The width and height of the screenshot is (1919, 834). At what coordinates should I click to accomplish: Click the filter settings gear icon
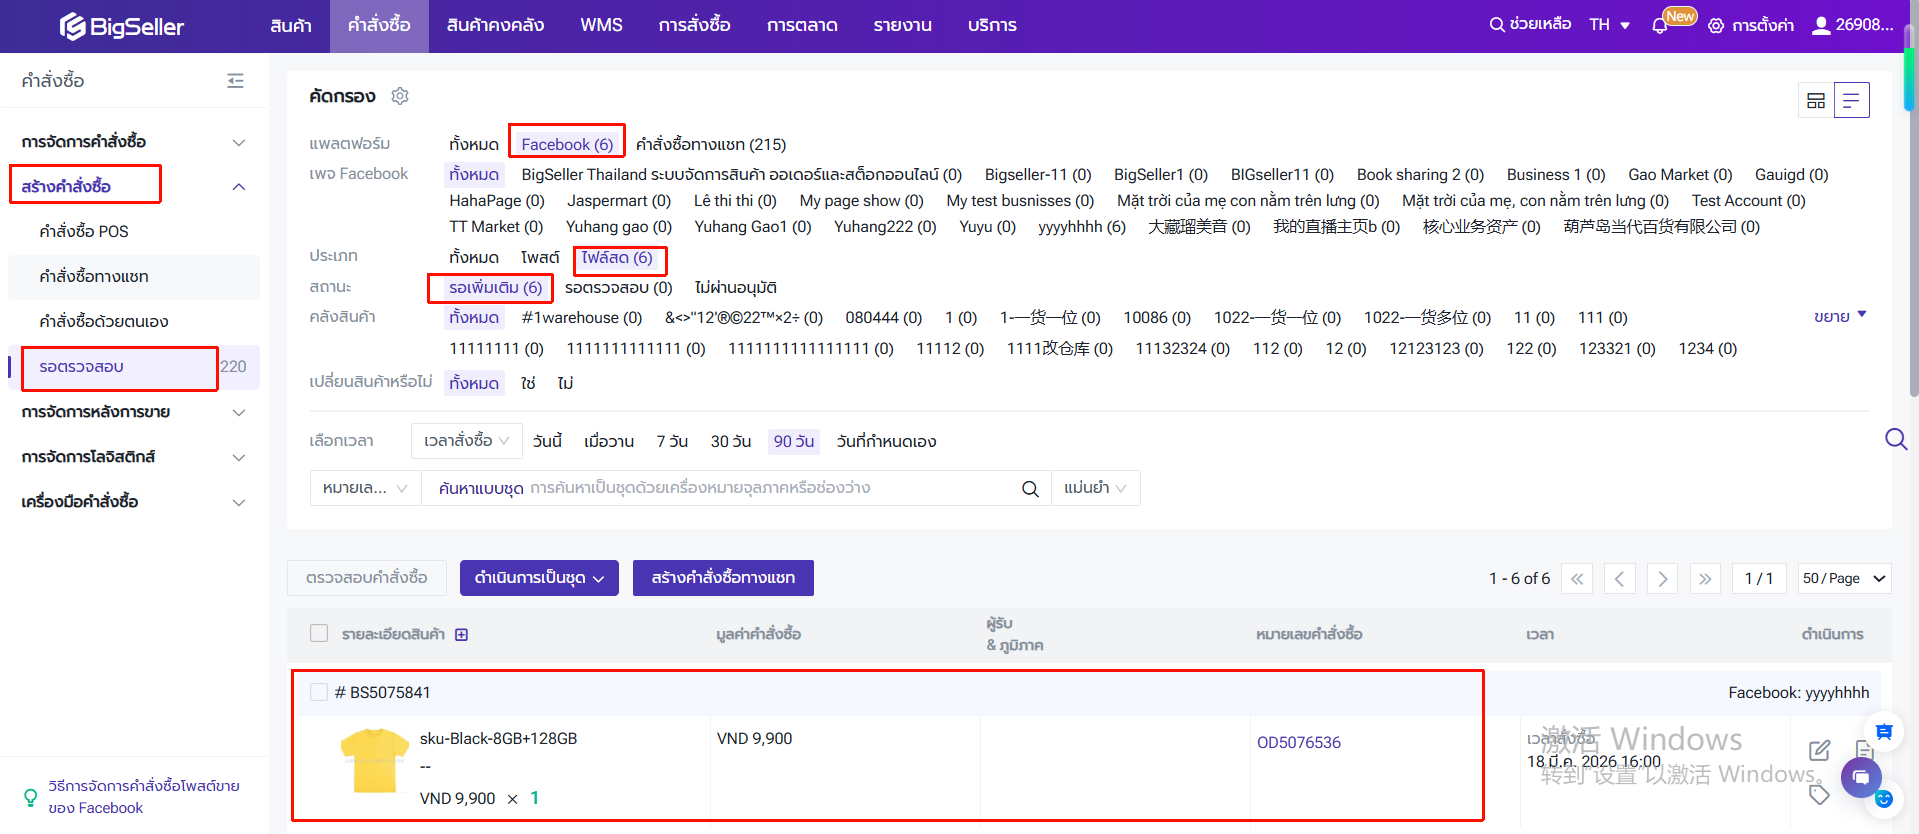[400, 96]
